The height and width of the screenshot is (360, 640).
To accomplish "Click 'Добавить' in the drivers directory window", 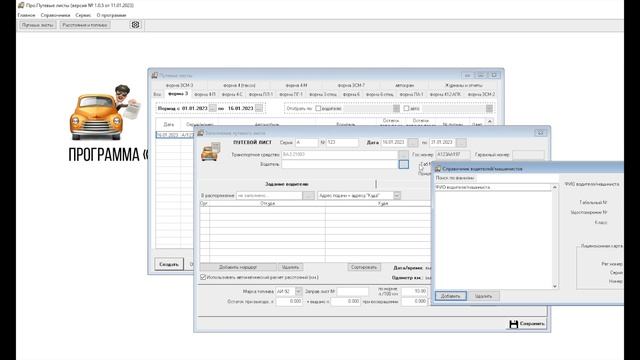I will [x=451, y=296].
